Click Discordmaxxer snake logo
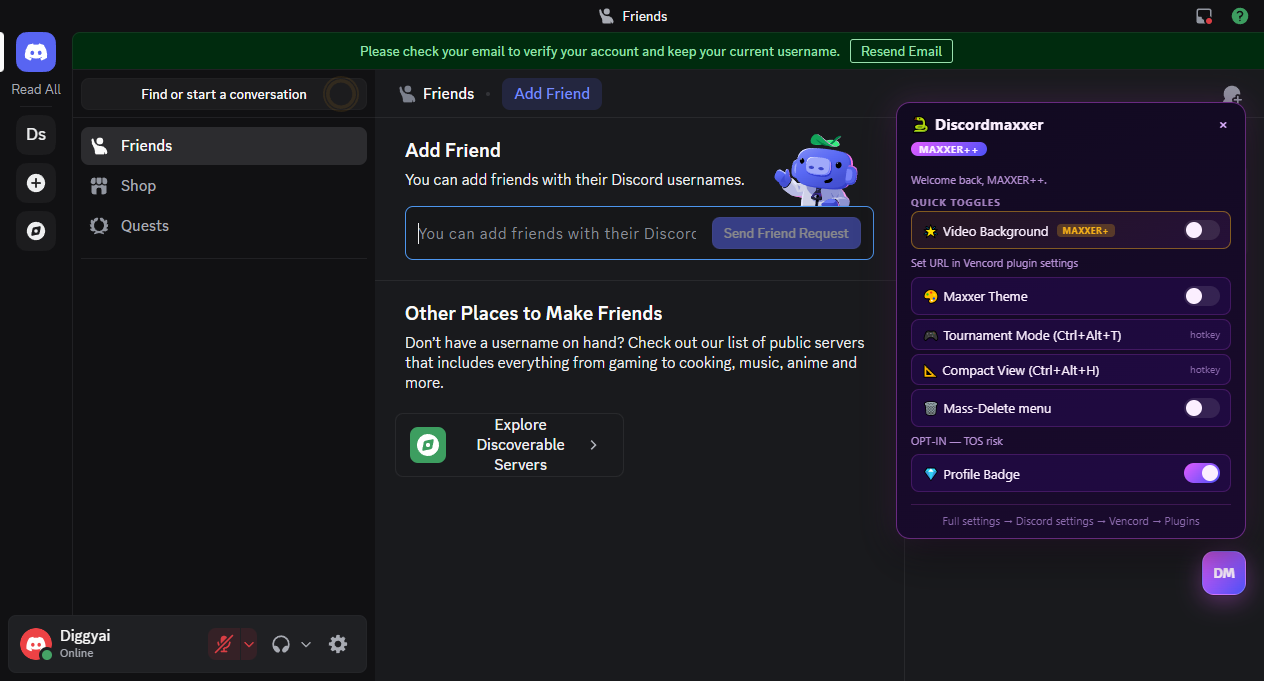Screen dimensions: 1264x681 pos(920,125)
